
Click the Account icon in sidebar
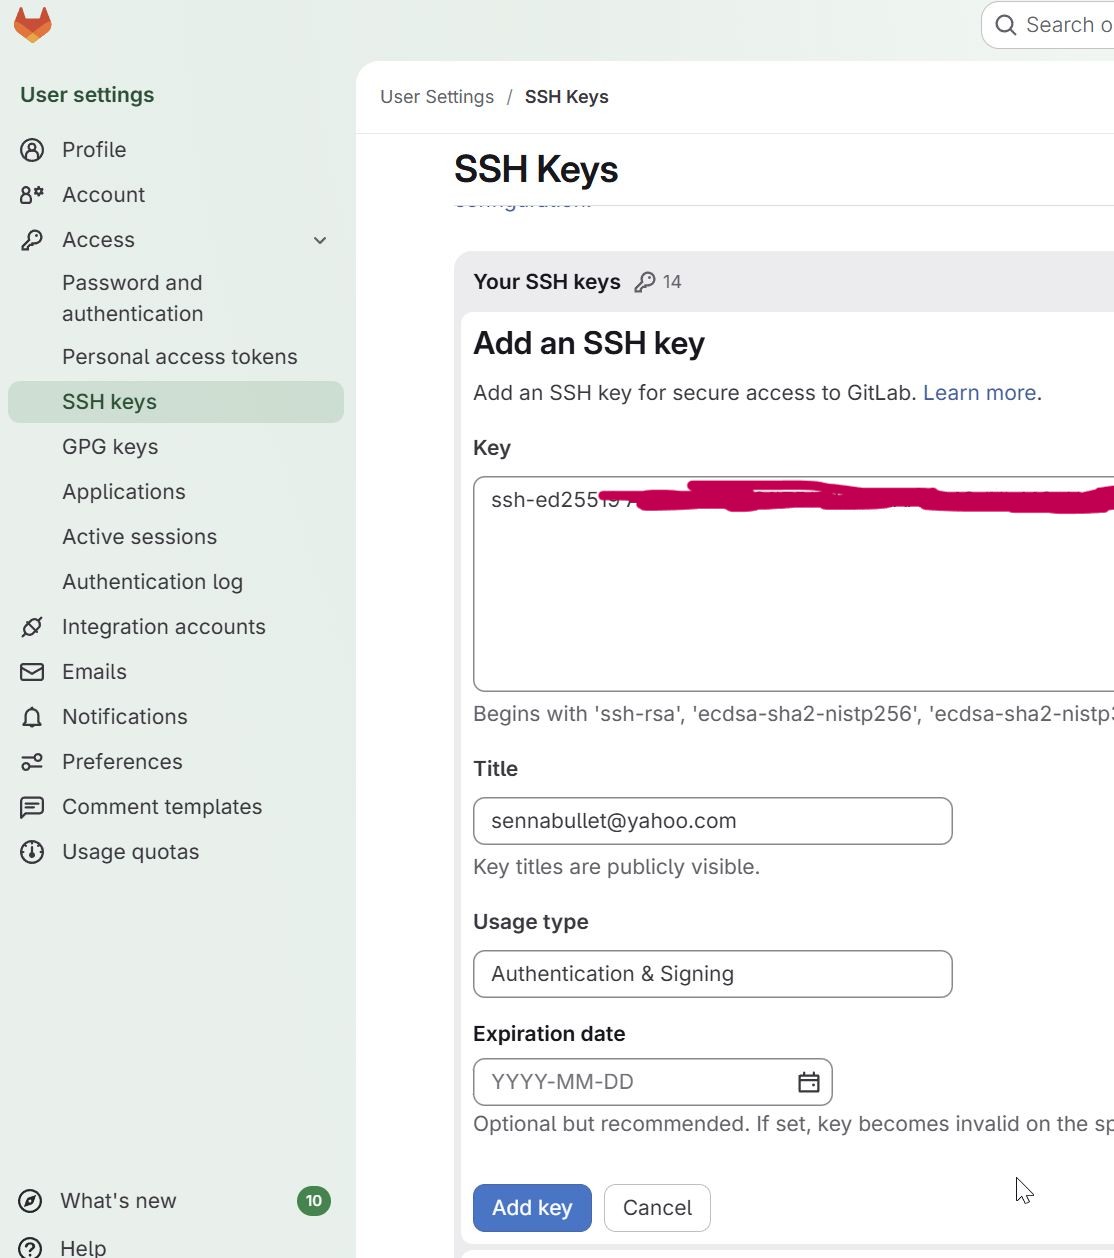coord(32,195)
